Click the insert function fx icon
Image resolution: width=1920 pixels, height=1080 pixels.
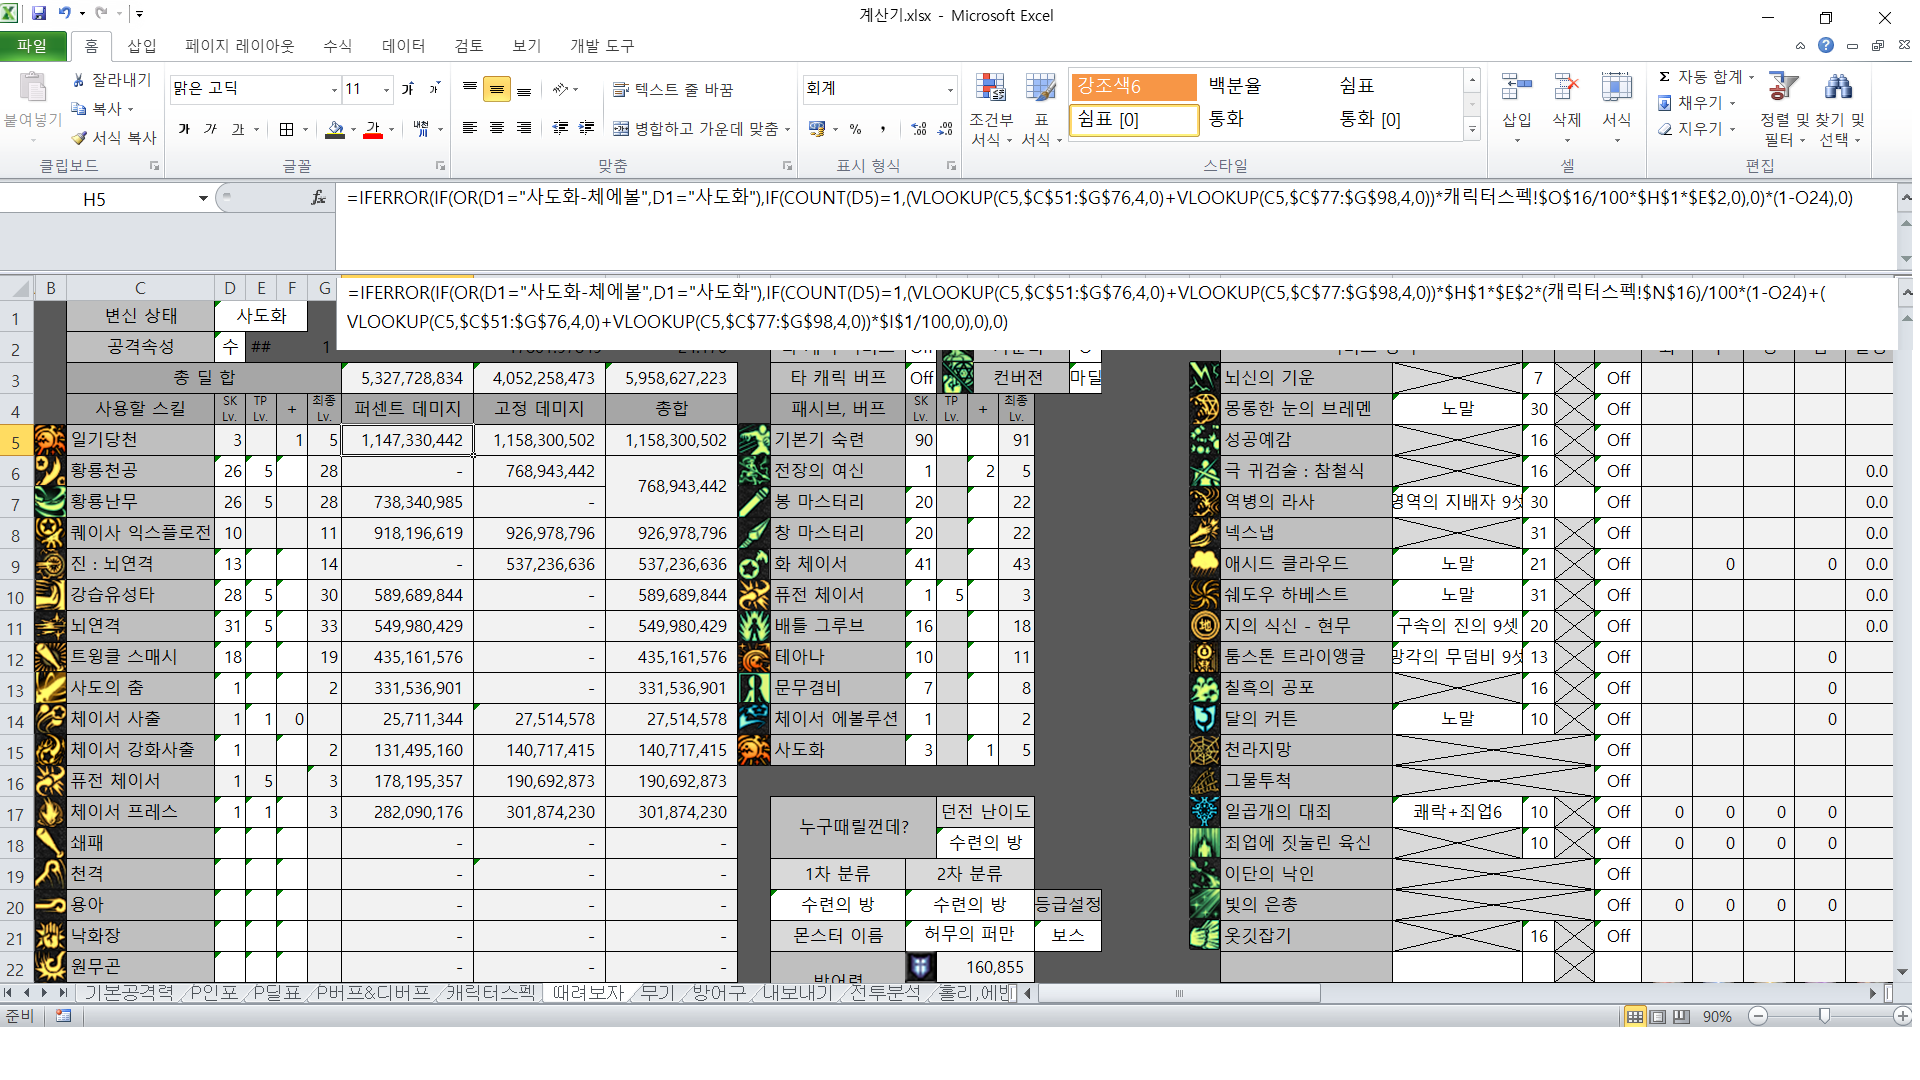[318, 199]
